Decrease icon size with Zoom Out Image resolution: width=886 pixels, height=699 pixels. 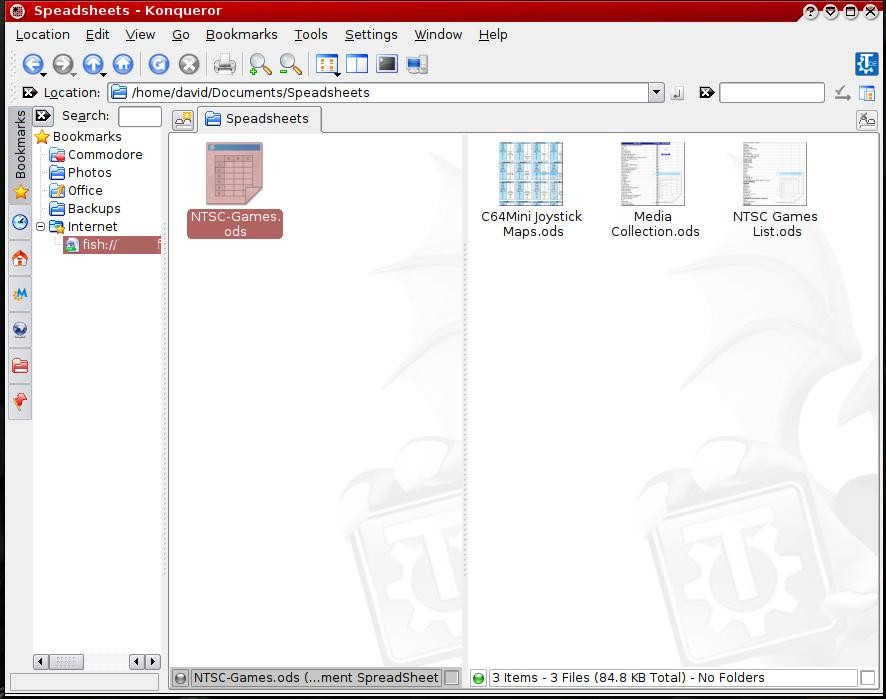(290, 64)
